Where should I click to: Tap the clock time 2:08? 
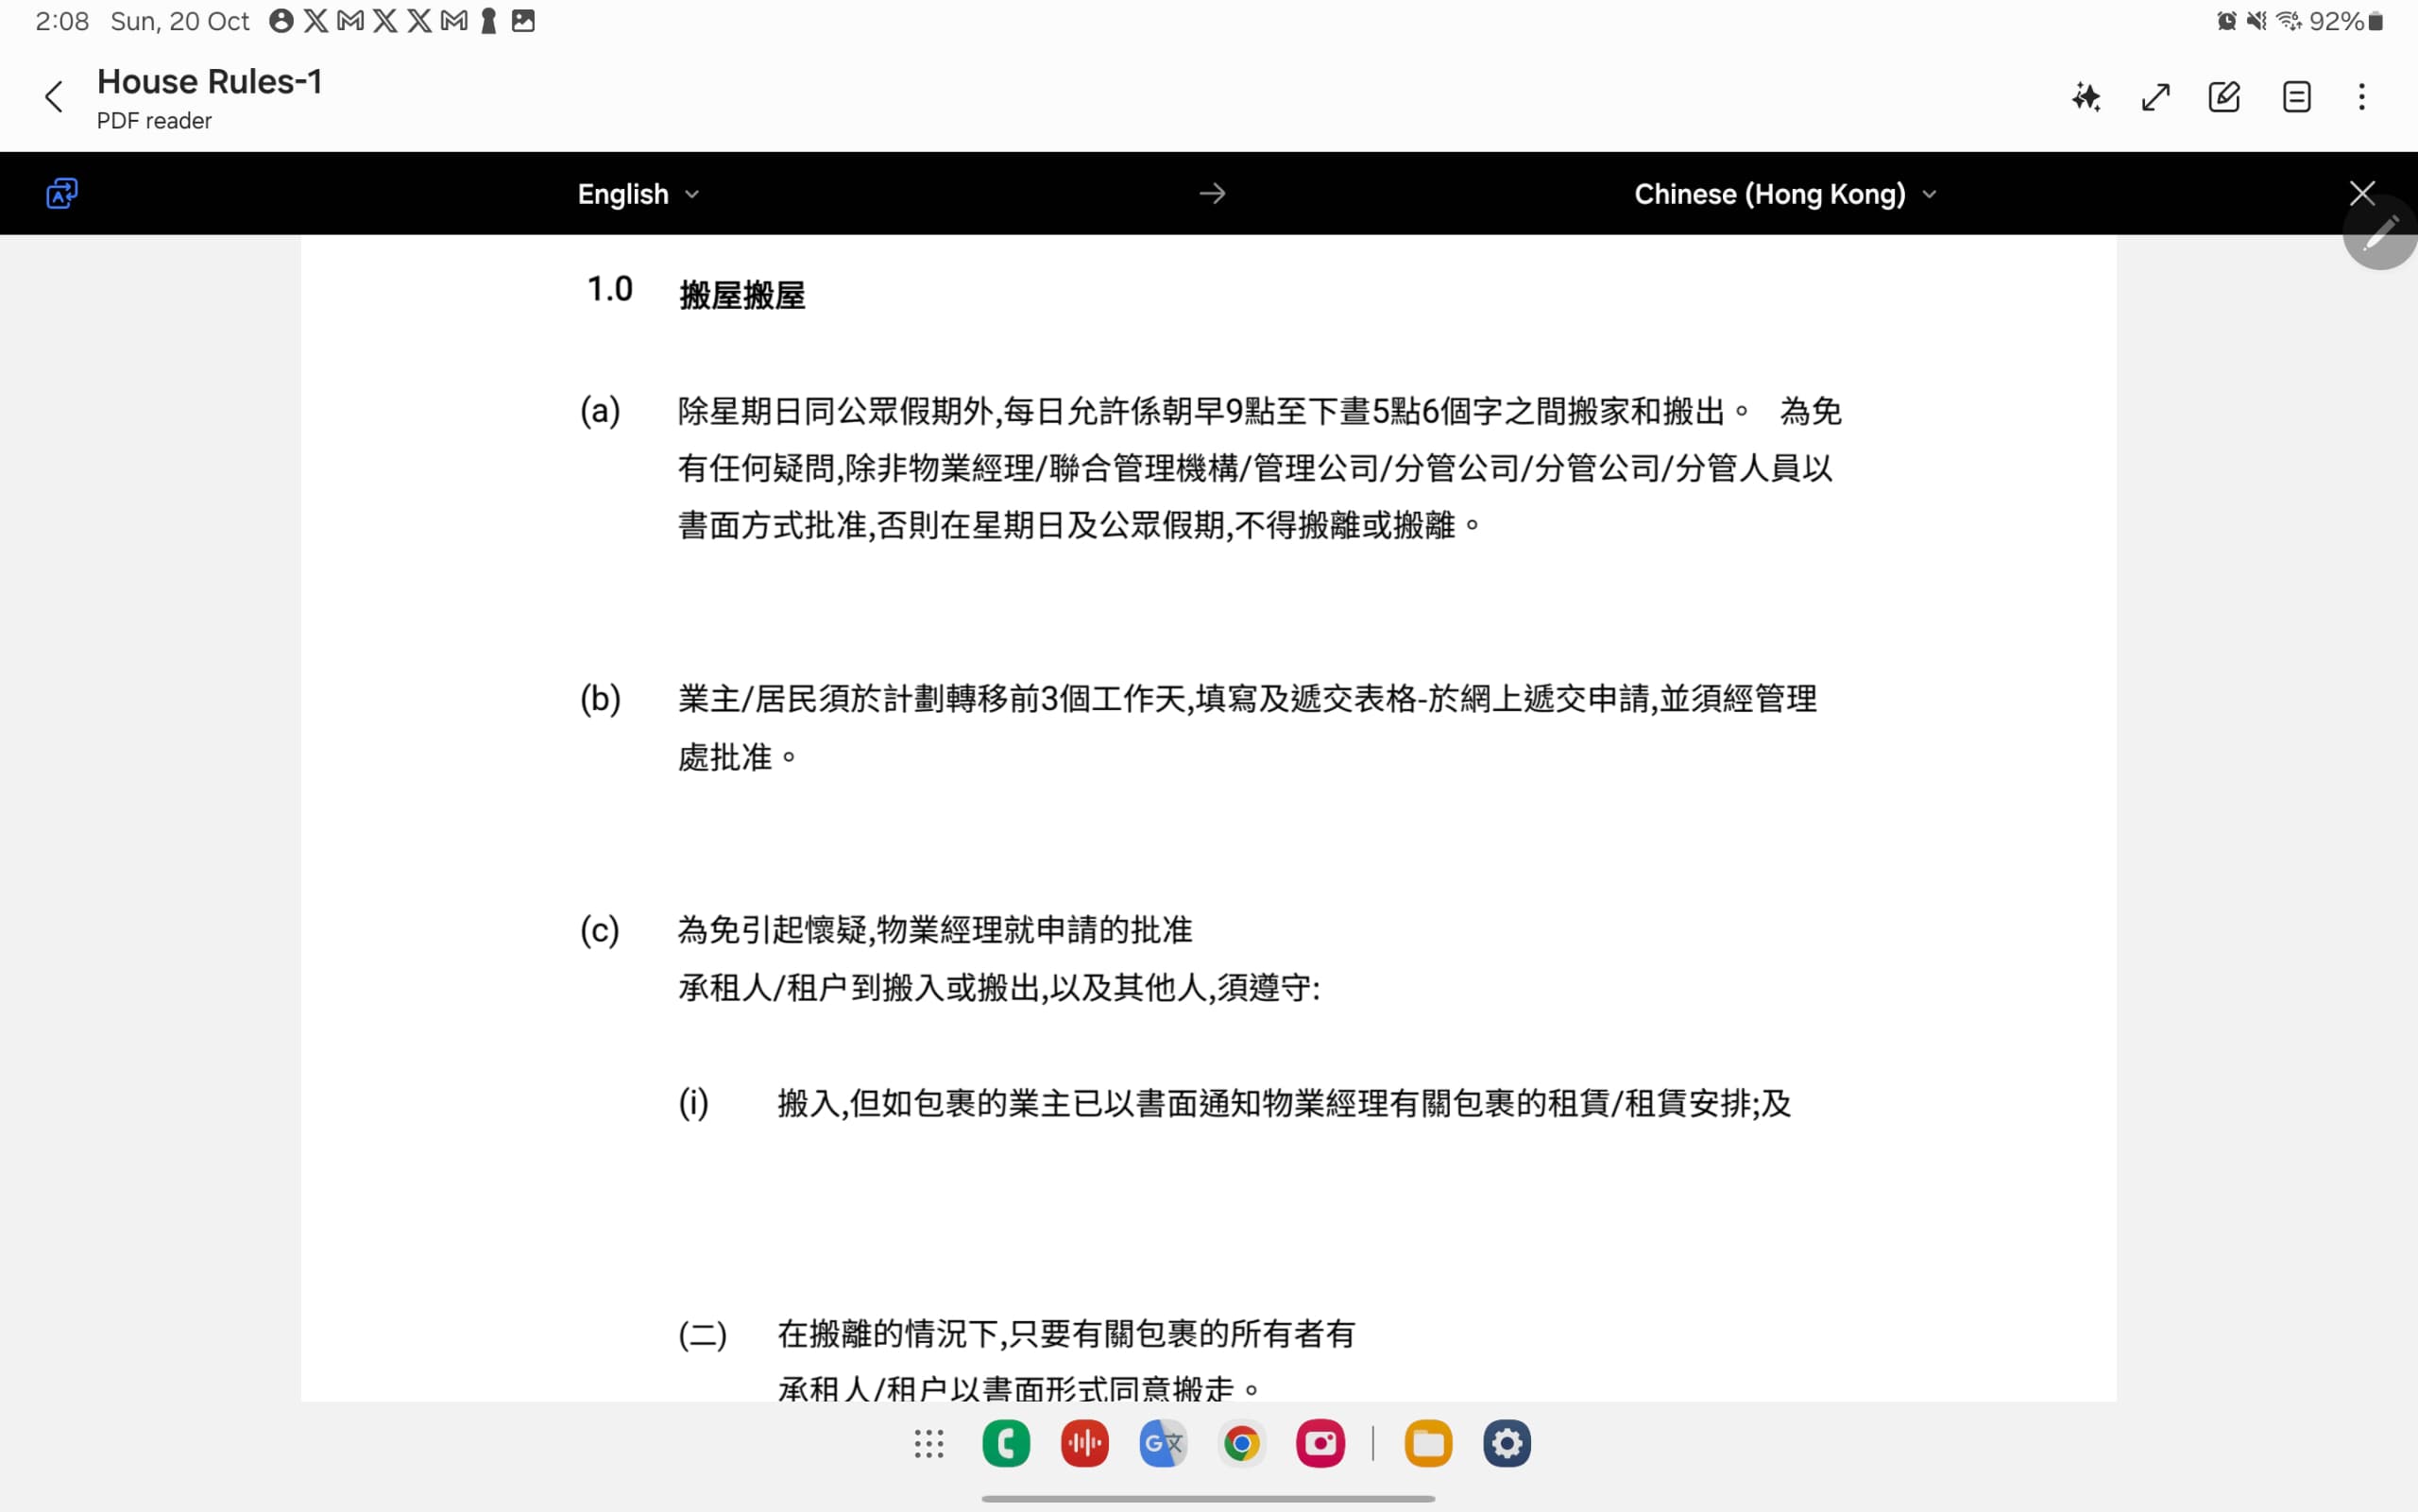pyautogui.click(x=62, y=21)
